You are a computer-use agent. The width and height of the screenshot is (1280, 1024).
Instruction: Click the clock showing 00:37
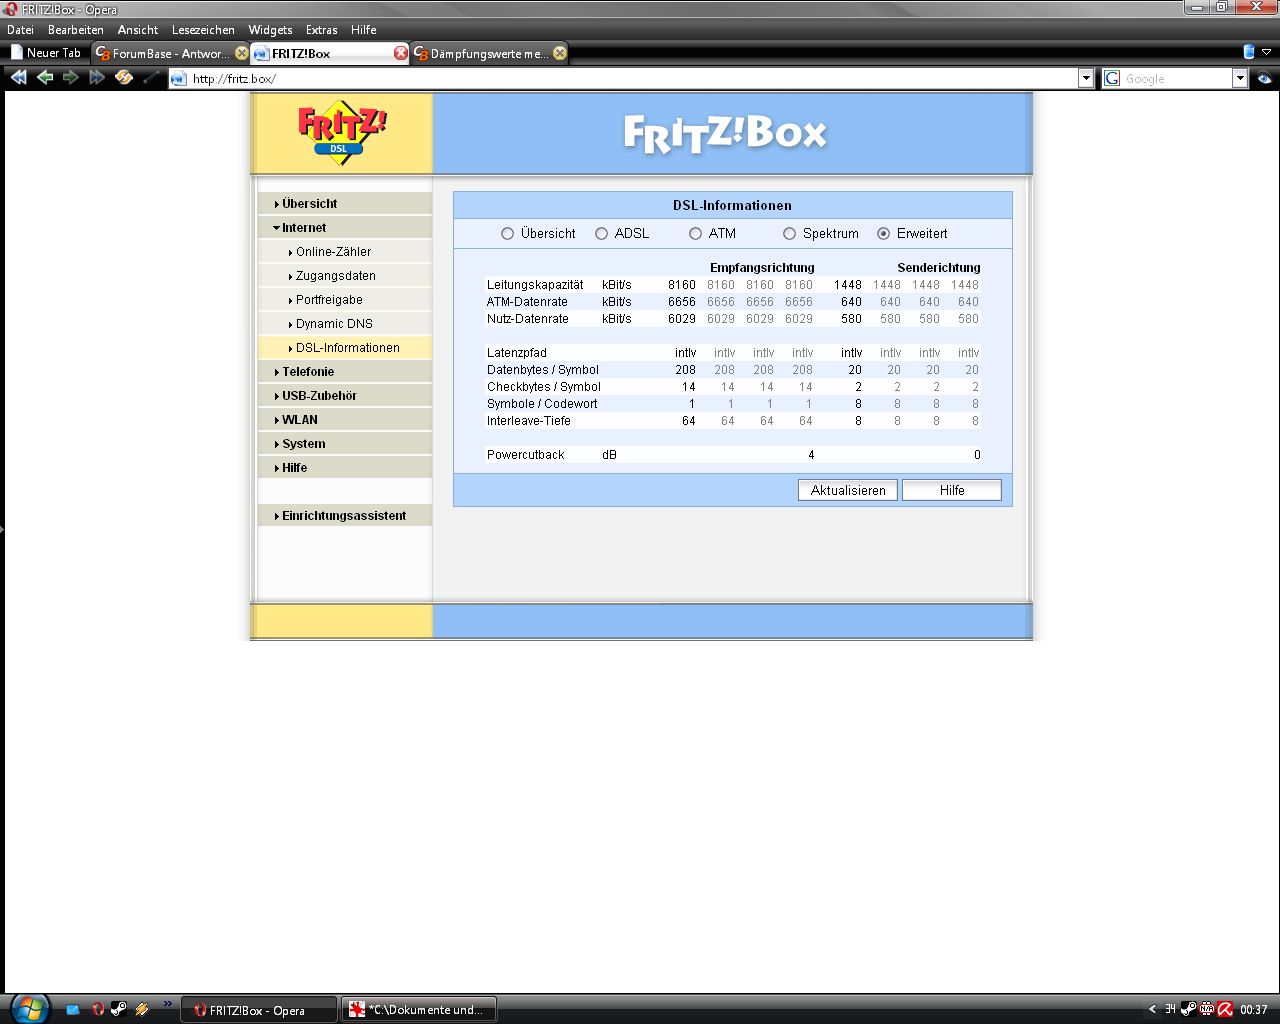[1254, 1010]
